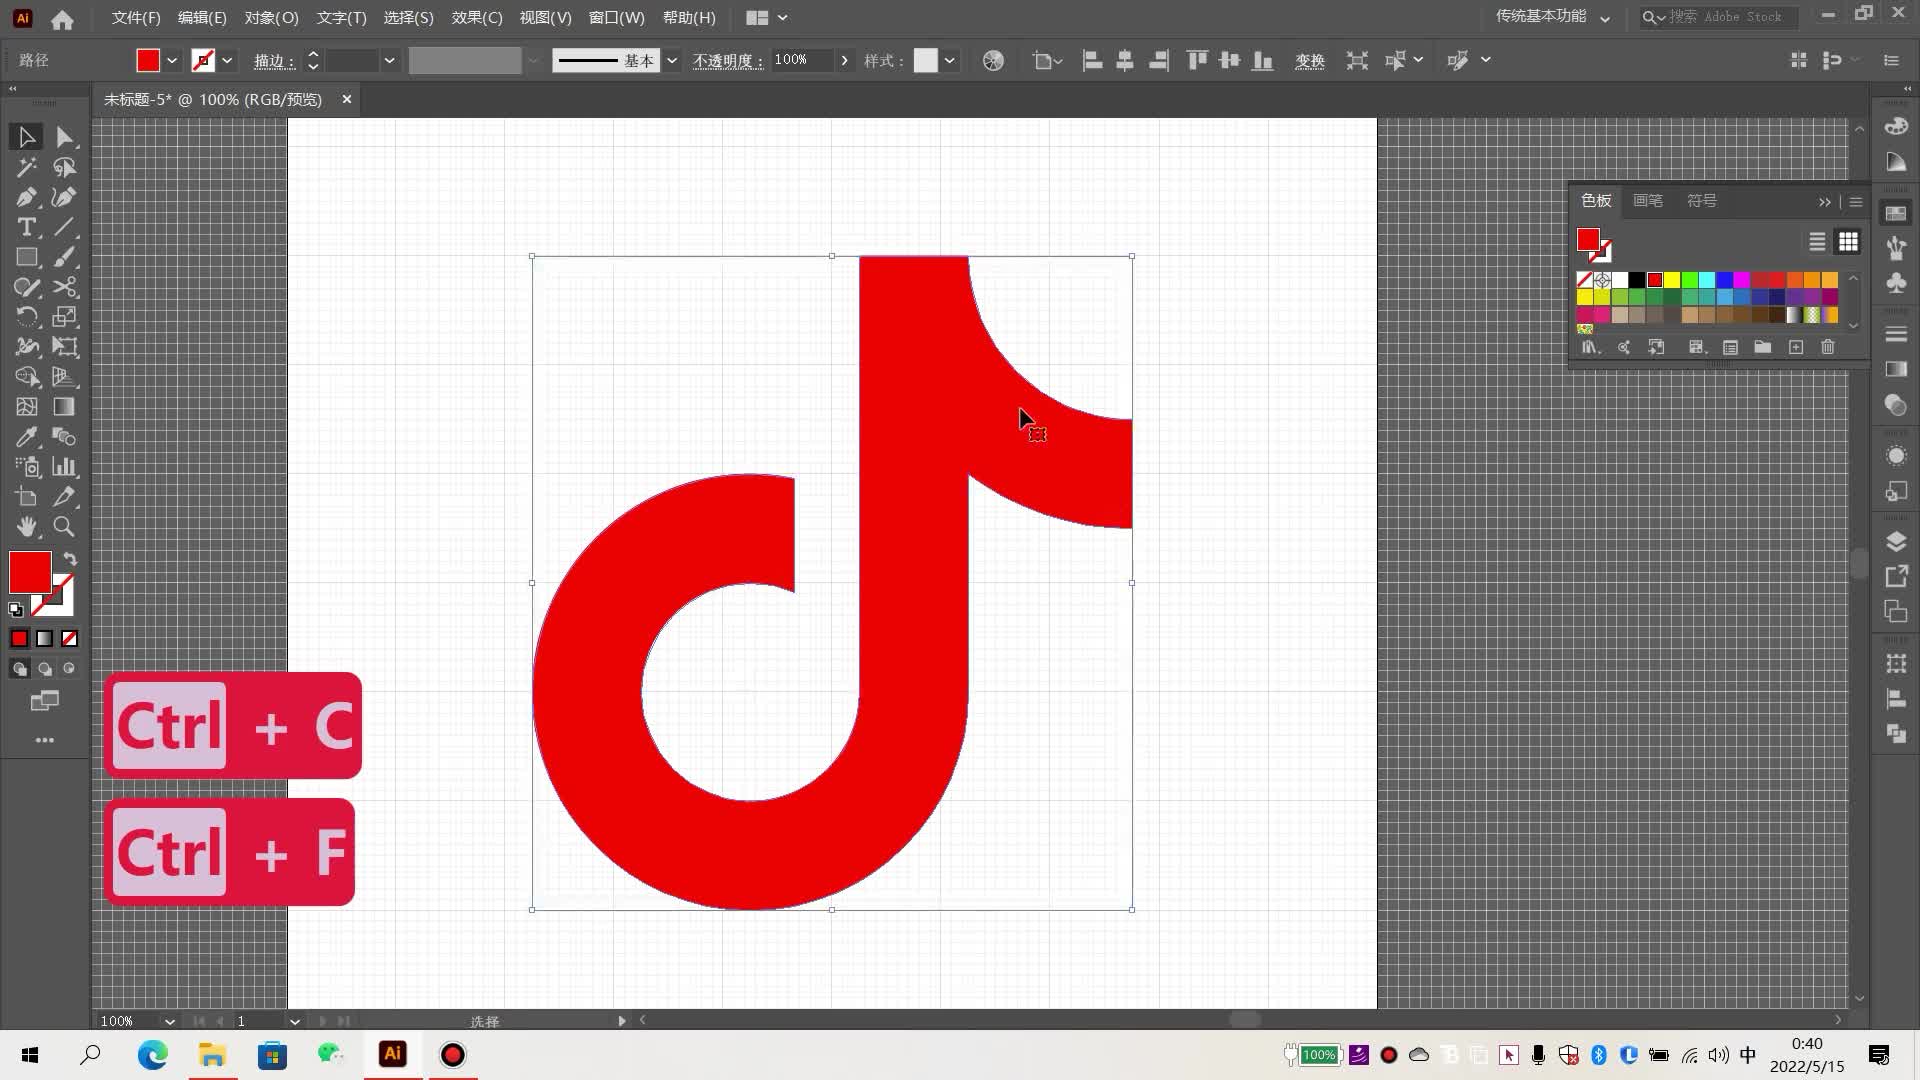This screenshot has height=1080, width=1920.
Task: Select the Hand tool
Action: point(26,527)
